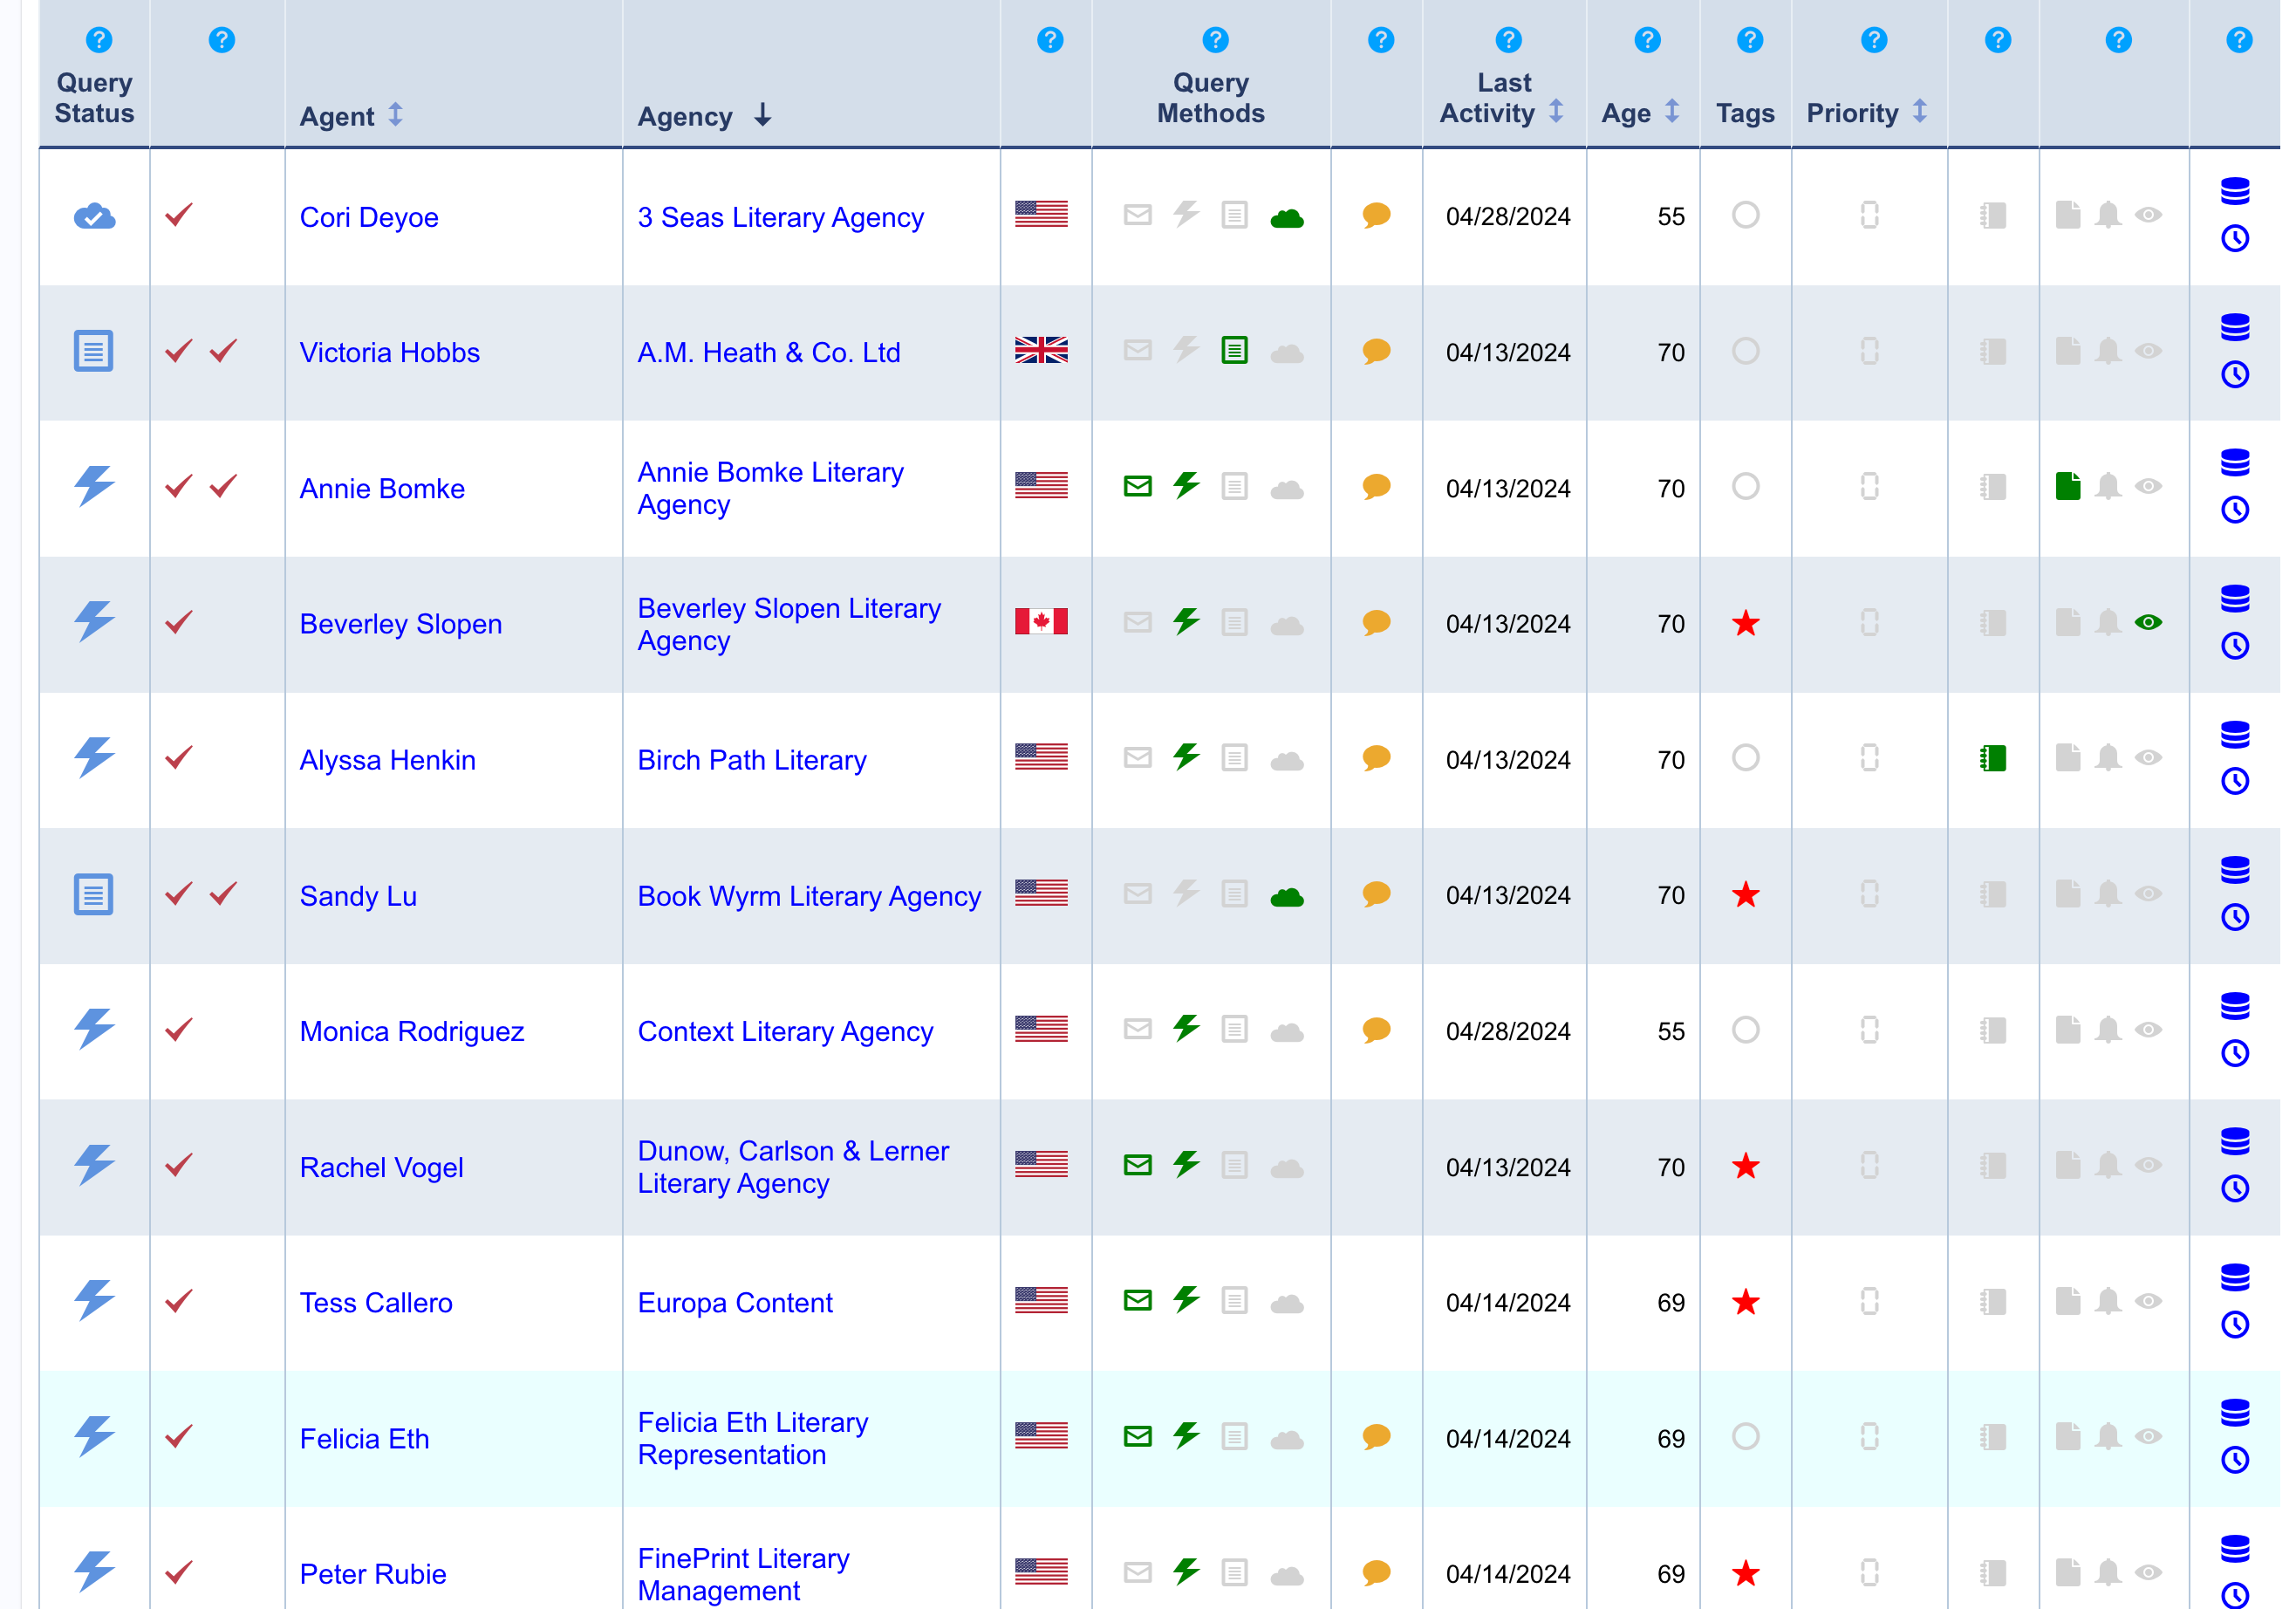
Task: Click the green notebook icon for Alyssa Henkin
Action: (1993, 758)
